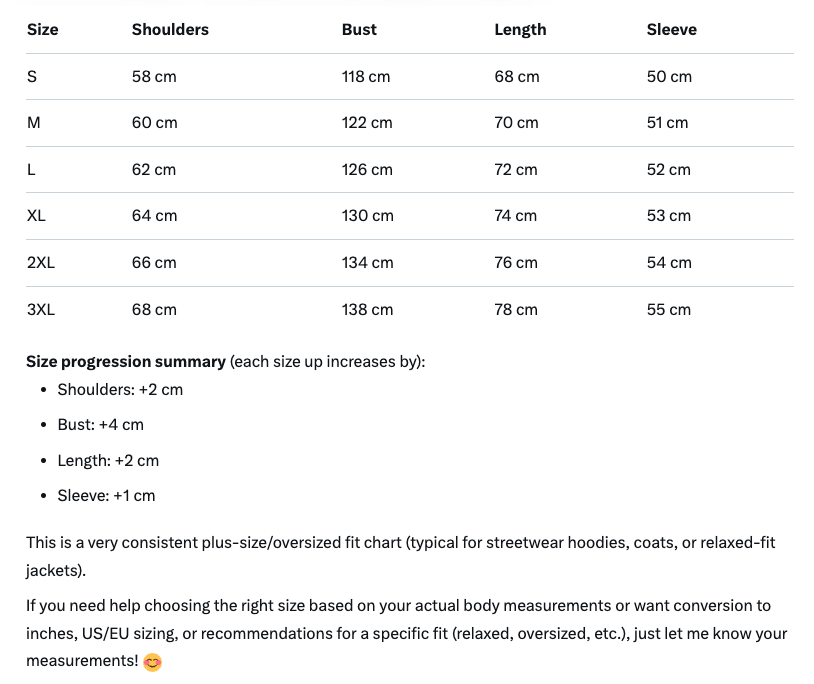Click the Shoulders: +2 cm bullet

click(120, 390)
